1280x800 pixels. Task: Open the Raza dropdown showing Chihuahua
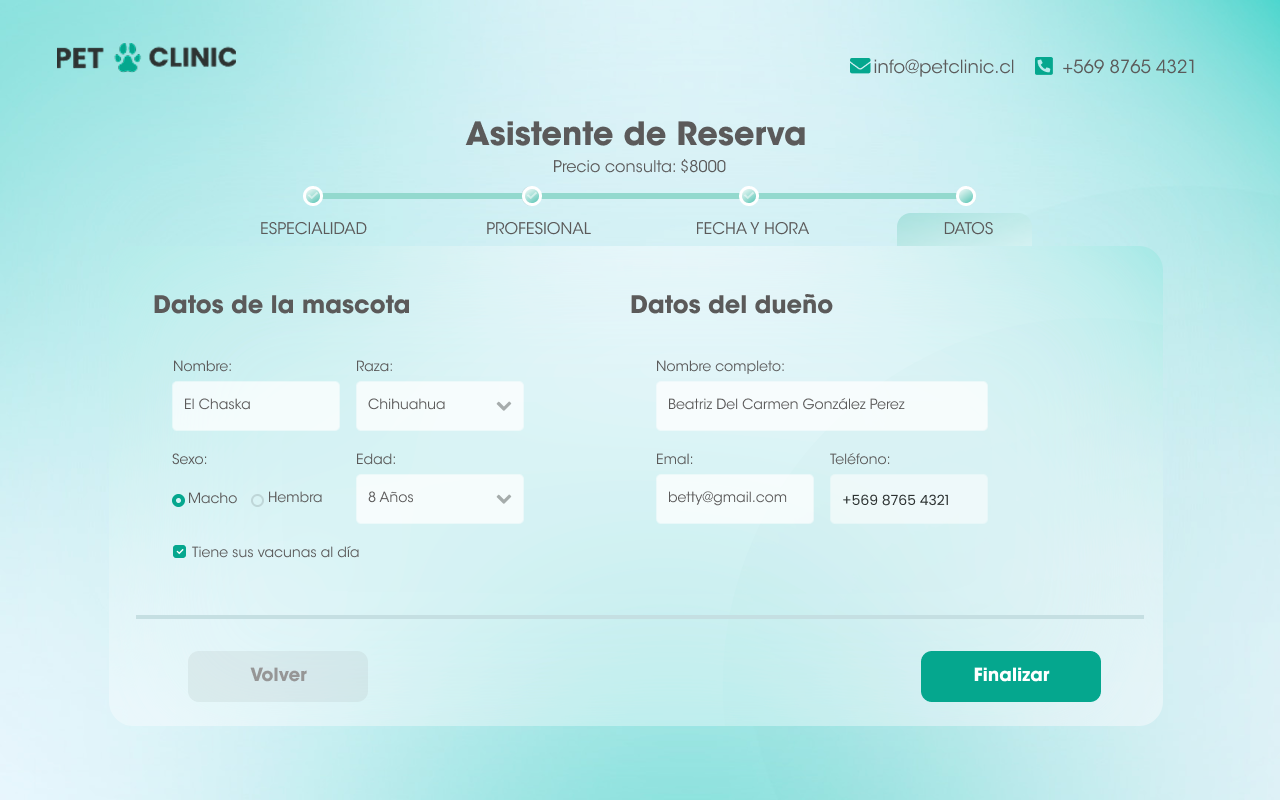[440, 405]
